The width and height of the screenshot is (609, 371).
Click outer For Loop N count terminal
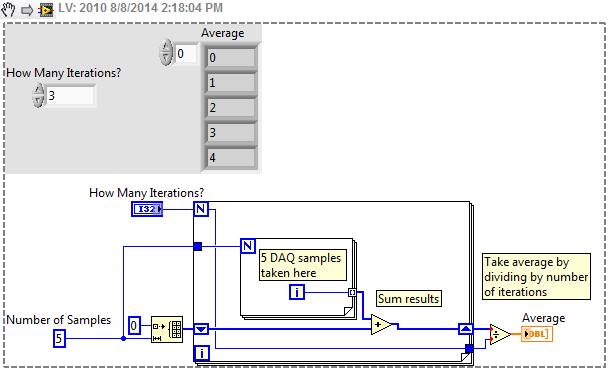[201, 209]
